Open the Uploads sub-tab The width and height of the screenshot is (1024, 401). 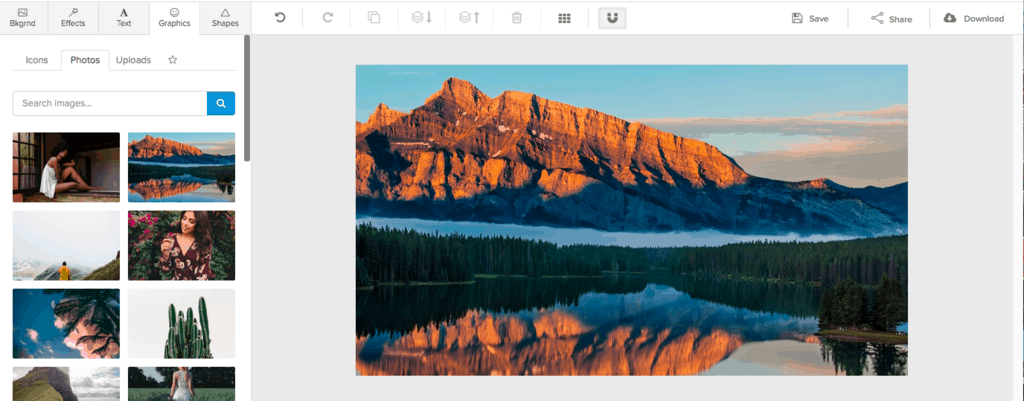point(133,60)
